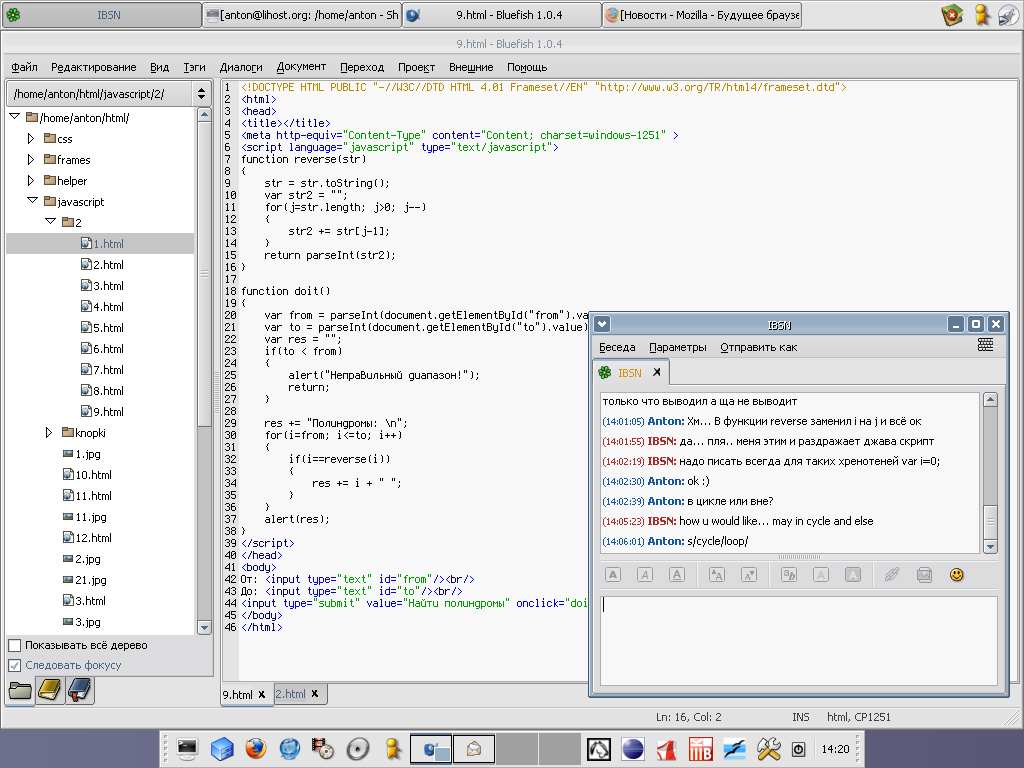Launch Firefox from the bottom panel
The height and width of the screenshot is (768, 1024).
(256, 748)
